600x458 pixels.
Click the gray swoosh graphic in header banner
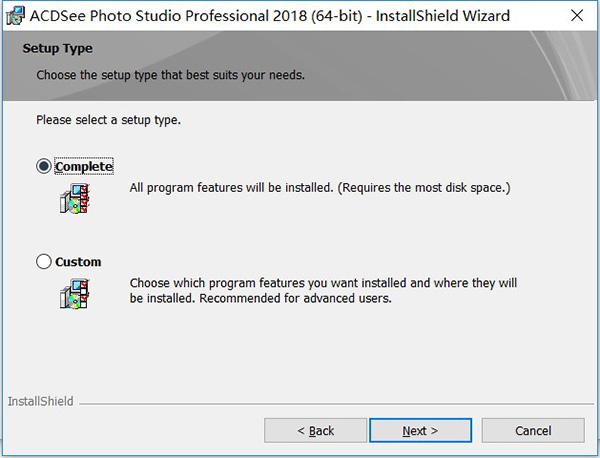tap(562, 65)
